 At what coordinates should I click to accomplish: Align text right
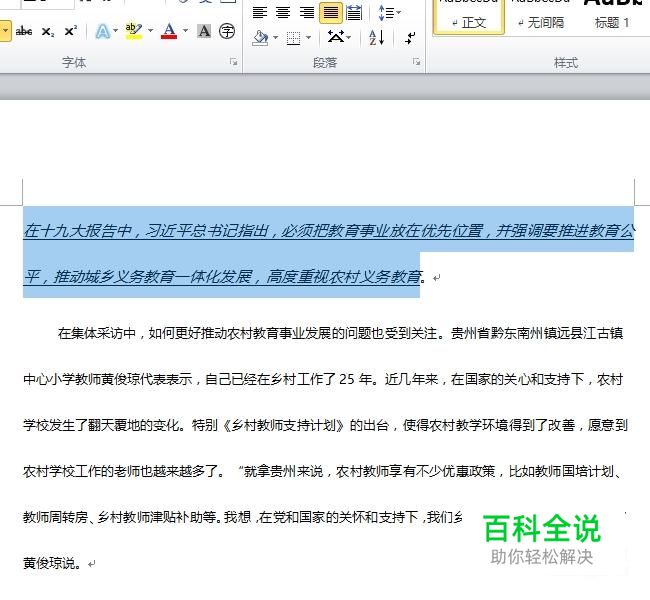[307, 12]
